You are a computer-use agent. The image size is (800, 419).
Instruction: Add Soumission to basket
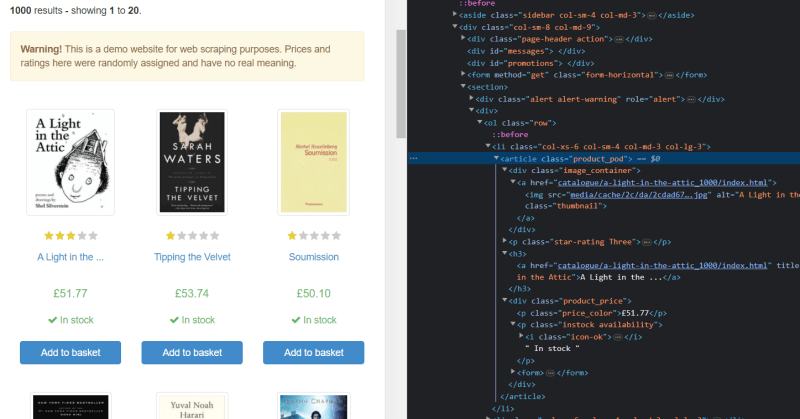click(314, 353)
